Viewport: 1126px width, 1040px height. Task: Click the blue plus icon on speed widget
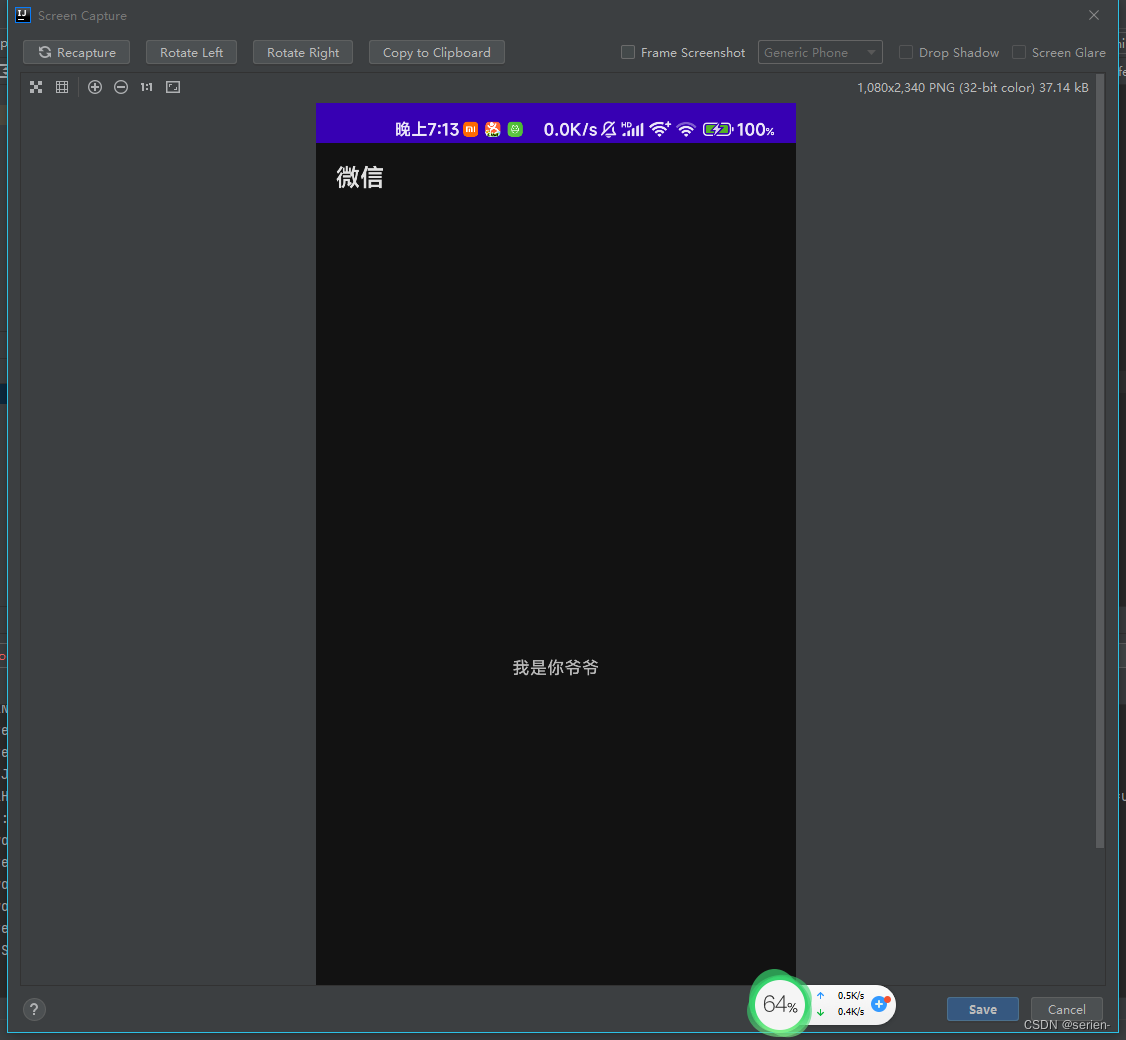coord(879,1004)
